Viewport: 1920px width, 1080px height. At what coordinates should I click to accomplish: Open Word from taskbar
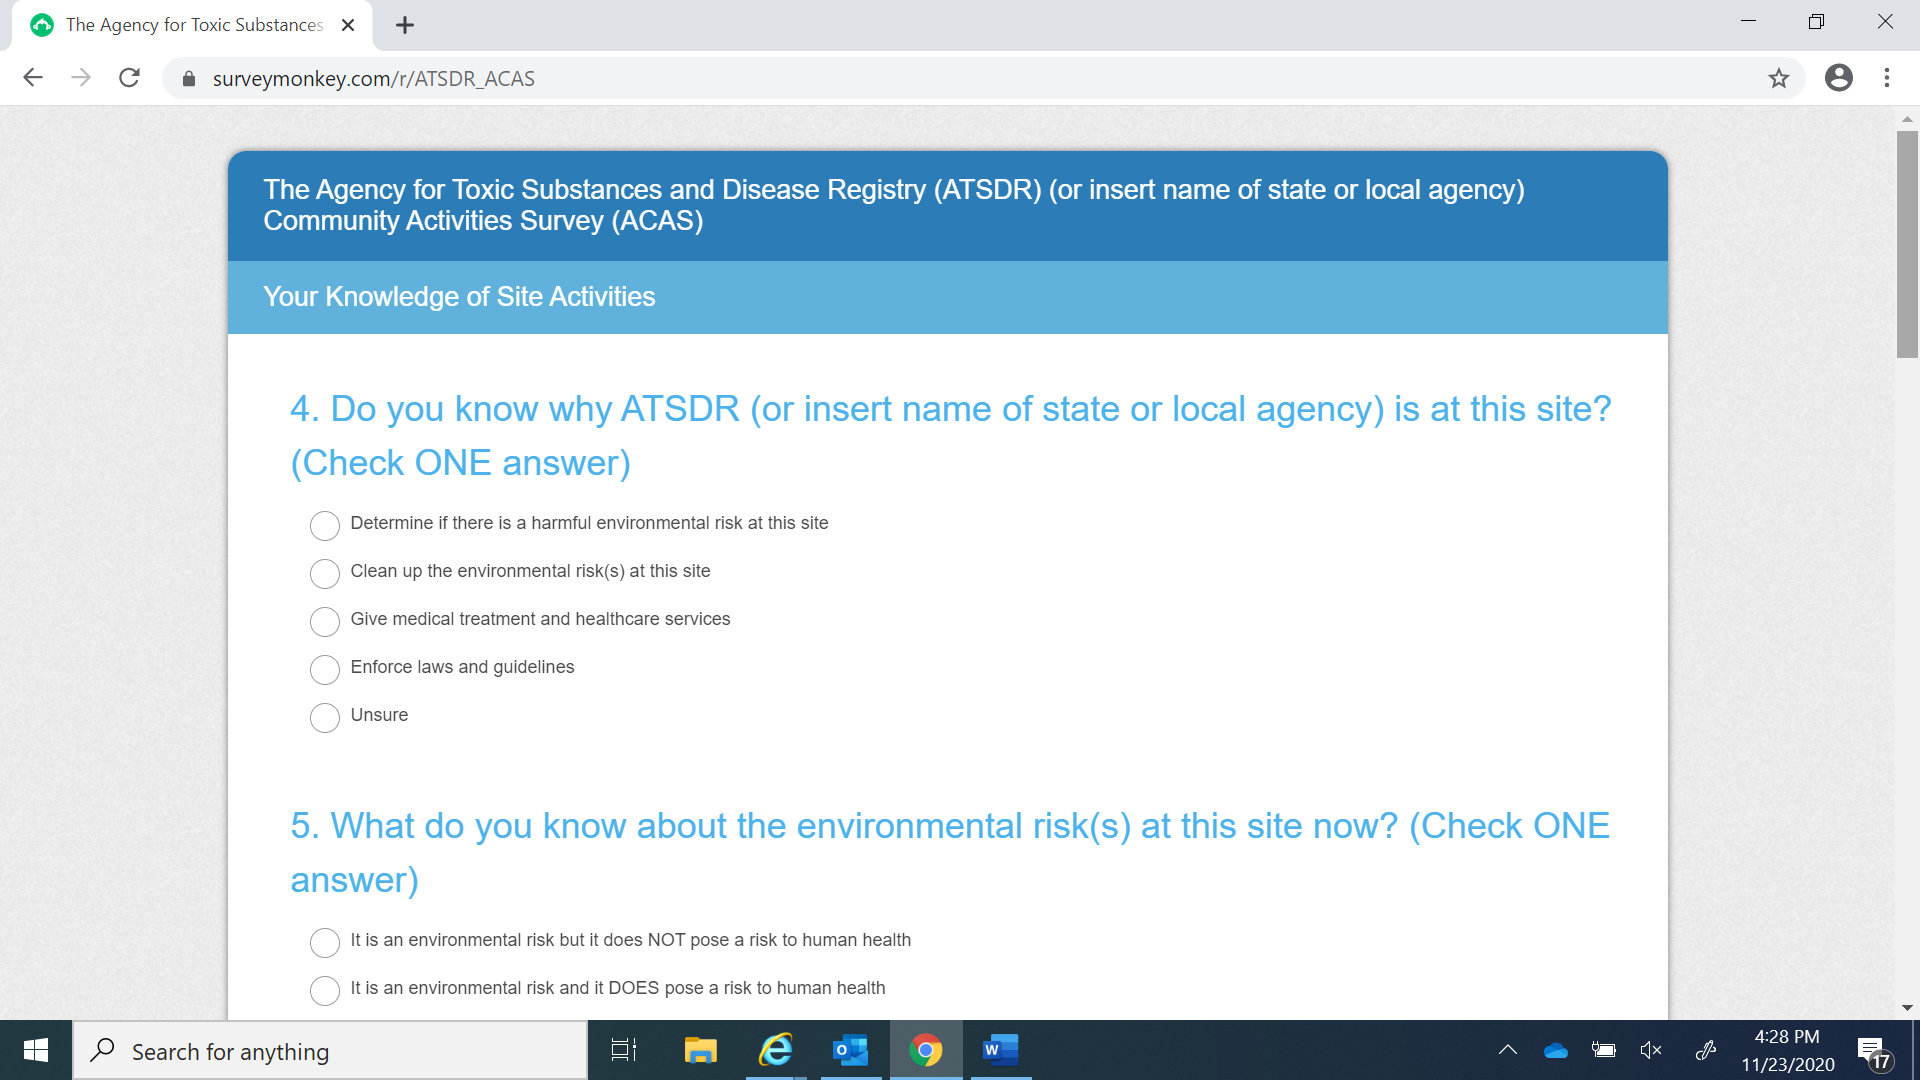(1000, 1050)
